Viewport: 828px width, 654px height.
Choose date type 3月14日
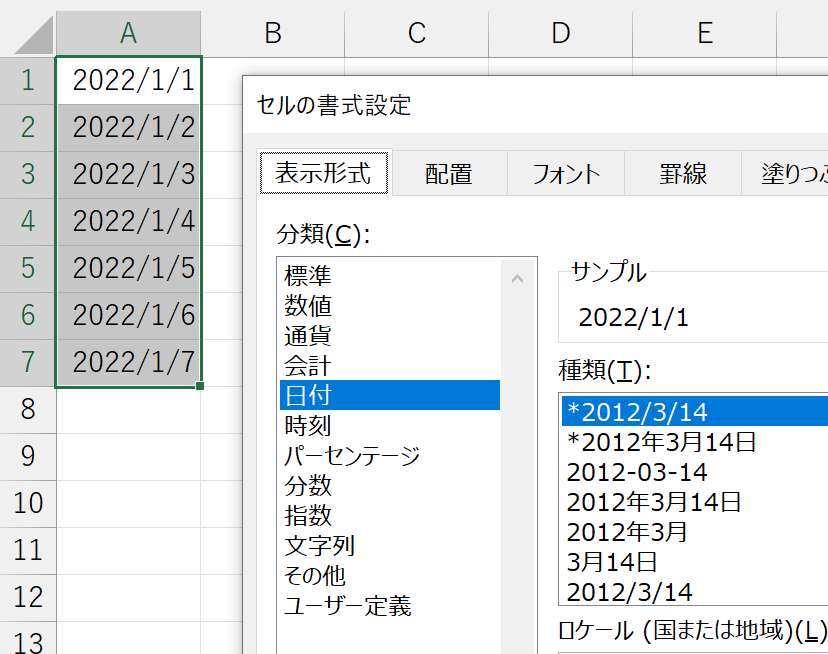[x=694, y=562]
